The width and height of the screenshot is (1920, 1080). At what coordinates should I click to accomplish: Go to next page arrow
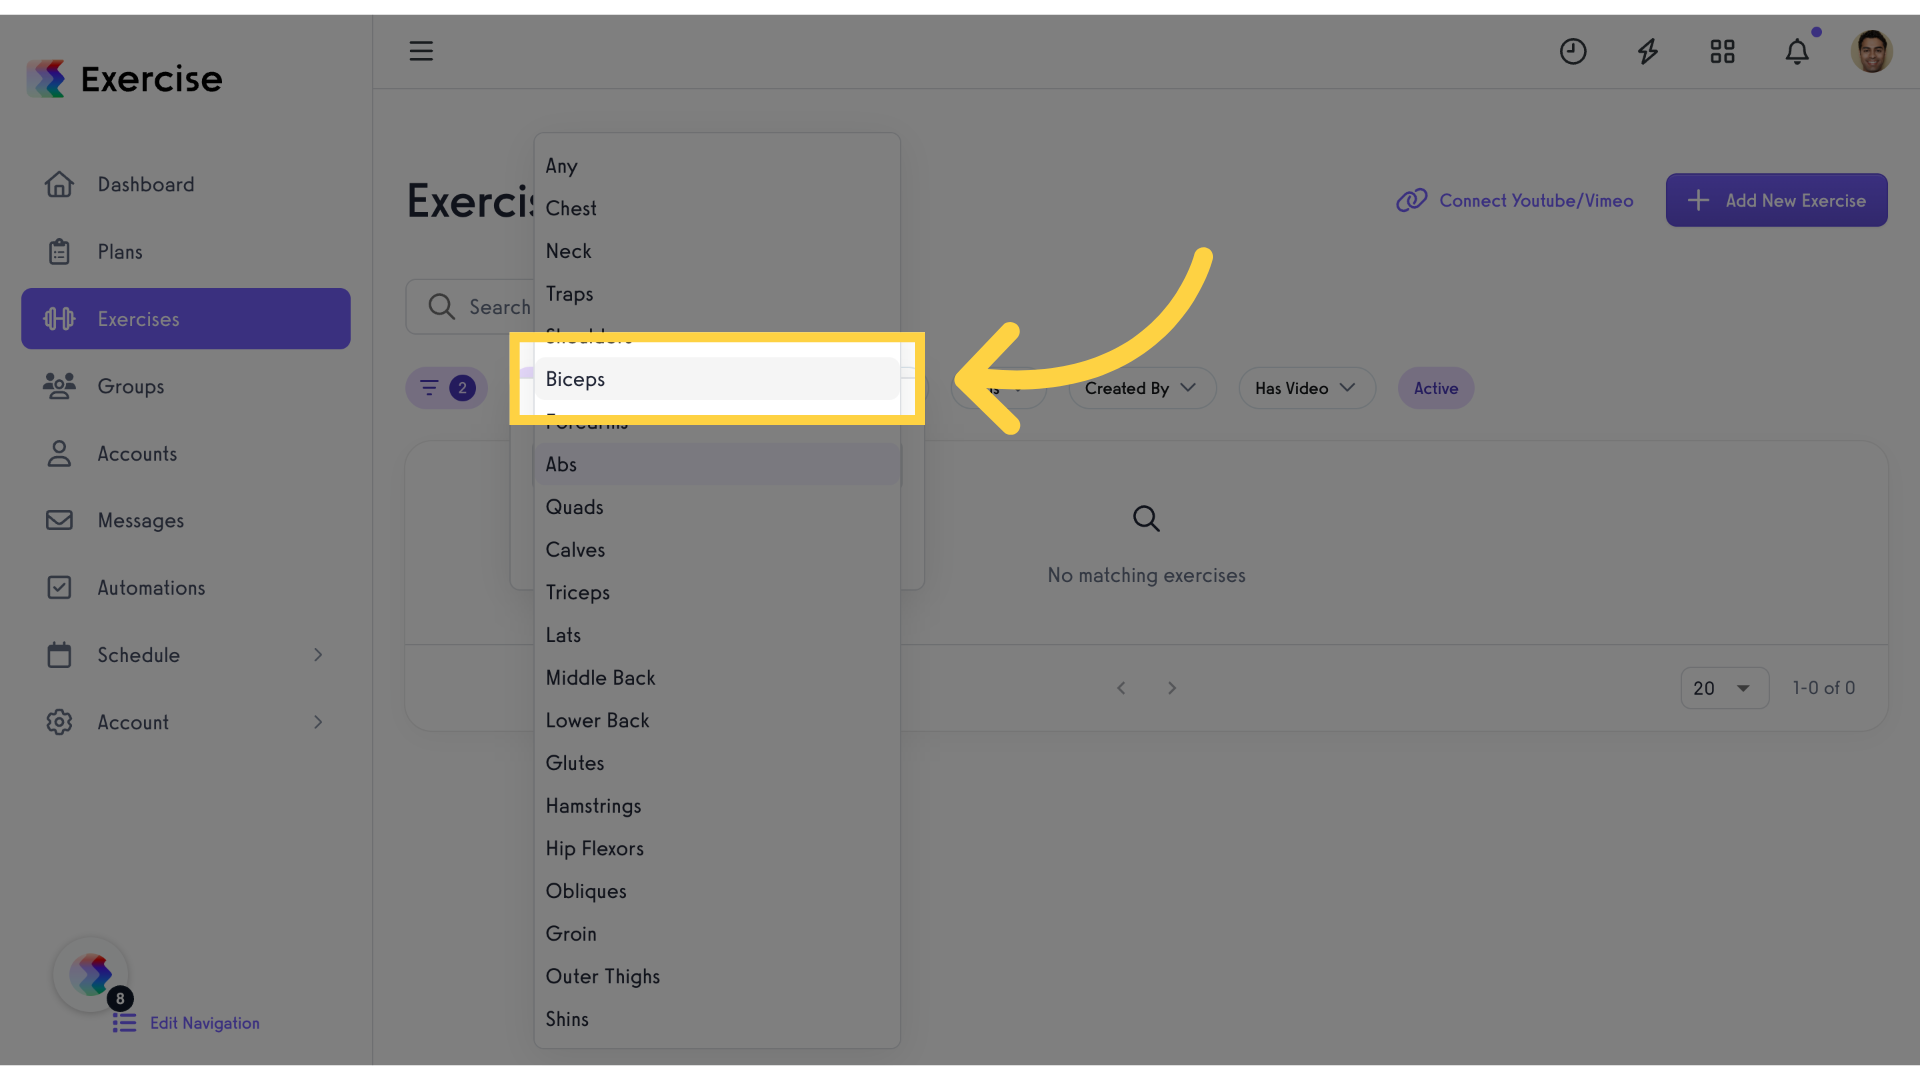click(x=1172, y=688)
